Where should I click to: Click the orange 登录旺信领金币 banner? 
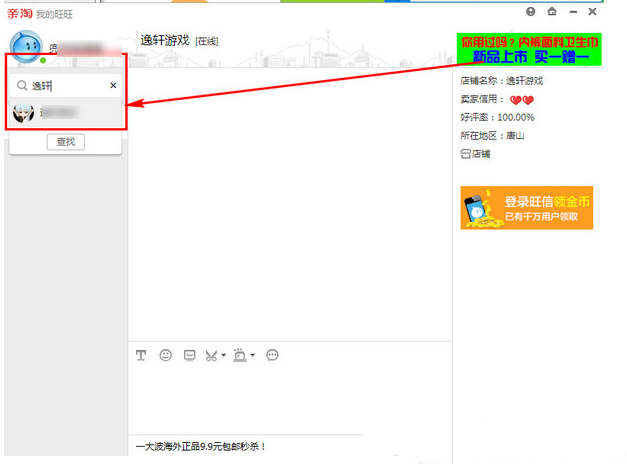527,208
